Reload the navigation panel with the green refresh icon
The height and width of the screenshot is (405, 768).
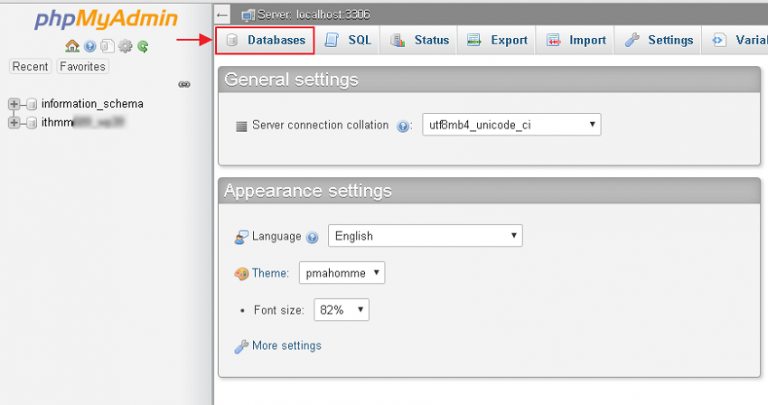pos(143,46)
